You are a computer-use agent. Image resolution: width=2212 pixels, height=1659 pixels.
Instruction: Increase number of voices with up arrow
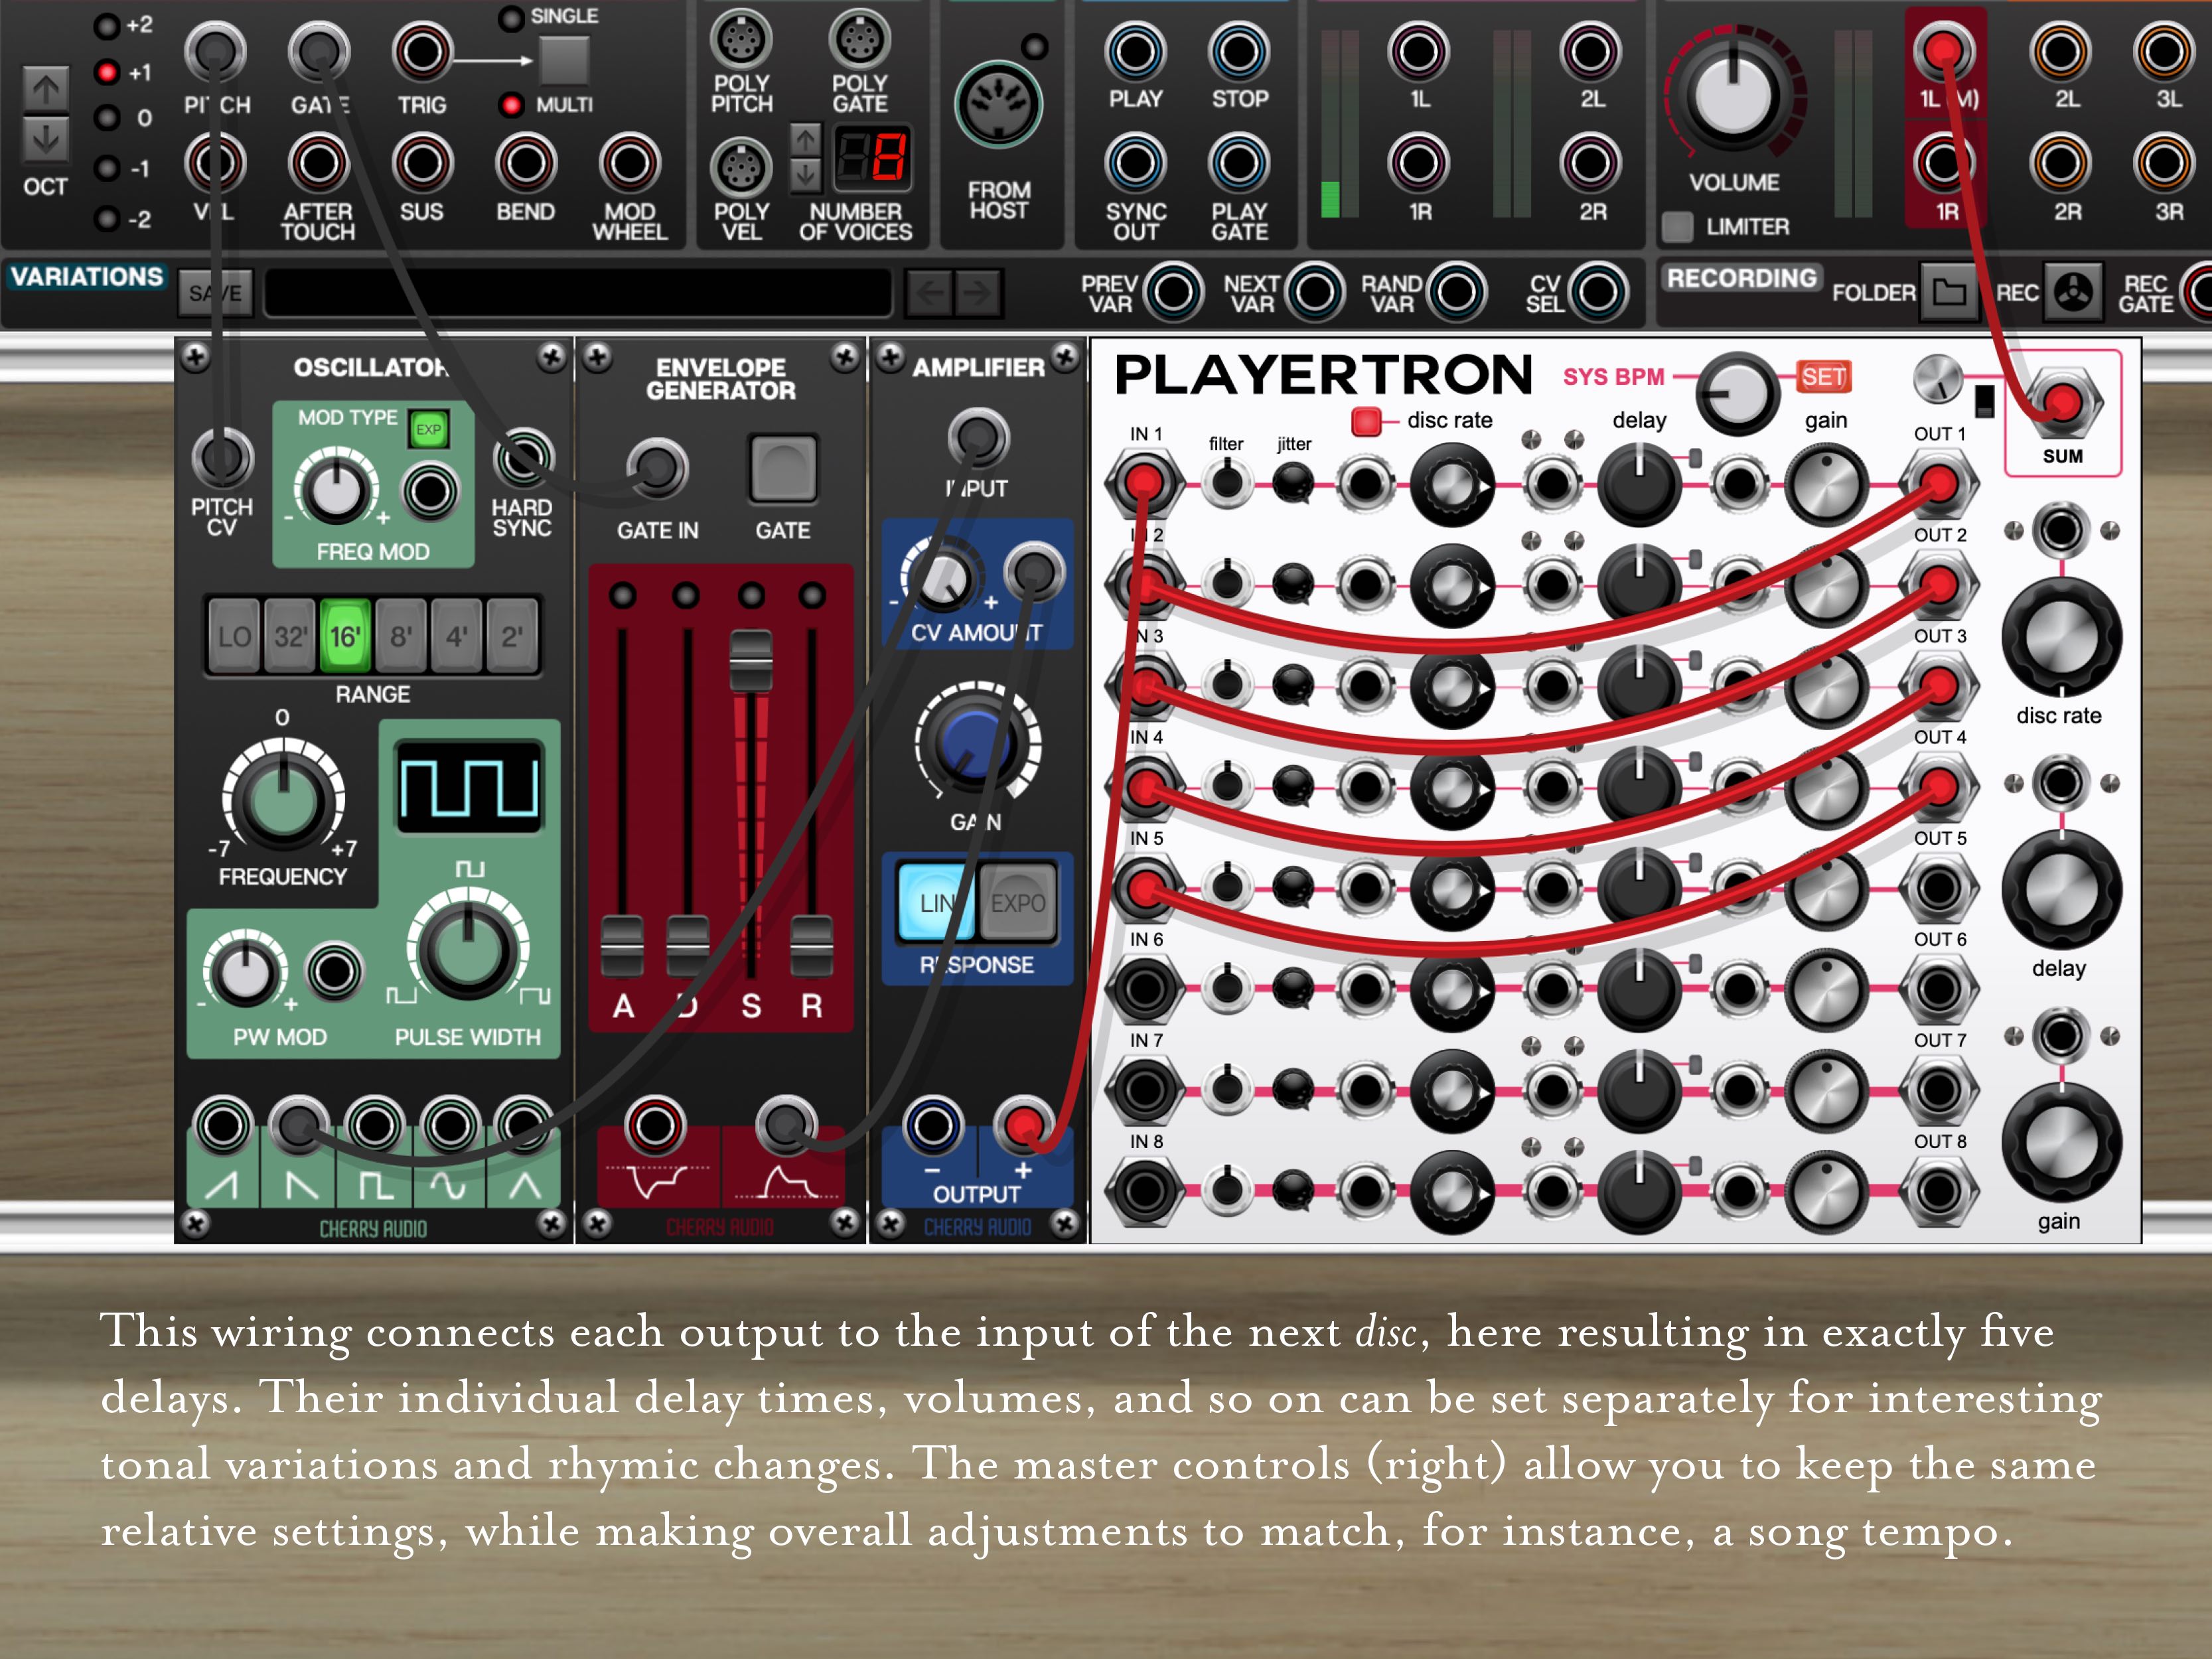click(x=806, y=139)
